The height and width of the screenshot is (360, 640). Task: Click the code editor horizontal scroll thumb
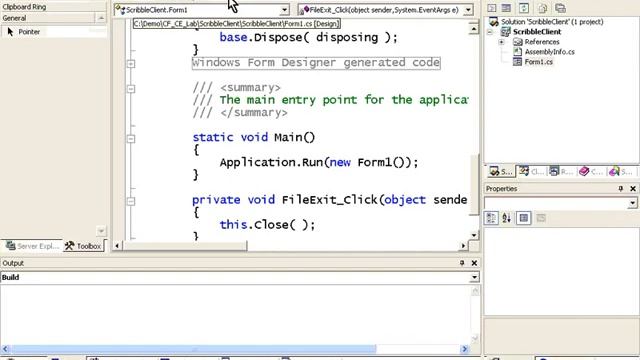[184, 246]
